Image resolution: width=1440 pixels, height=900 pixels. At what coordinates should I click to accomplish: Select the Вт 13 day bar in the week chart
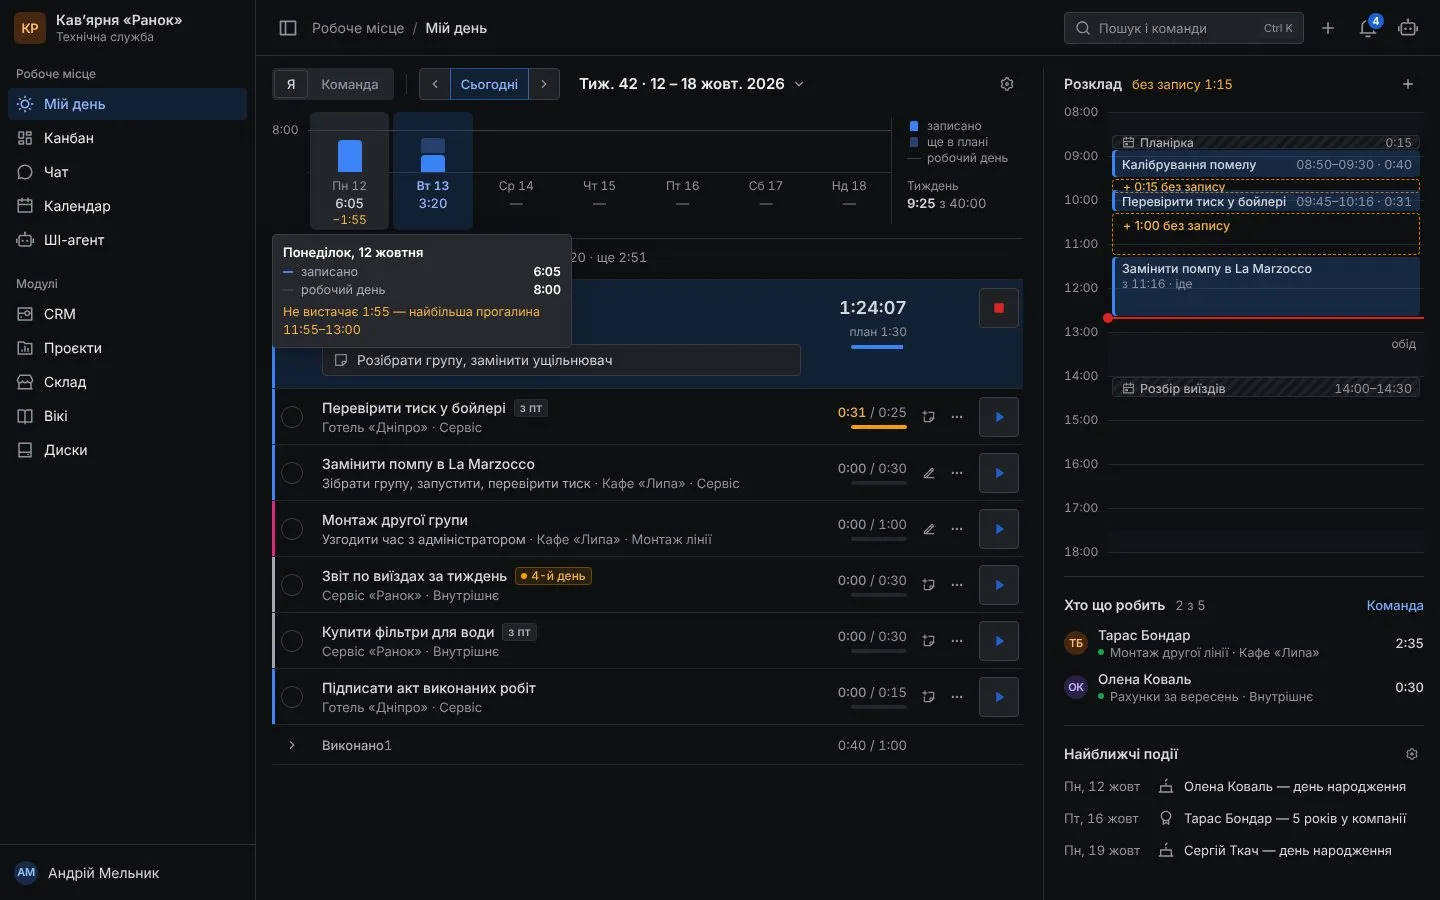pyautogui.click(x=433, y=171)
